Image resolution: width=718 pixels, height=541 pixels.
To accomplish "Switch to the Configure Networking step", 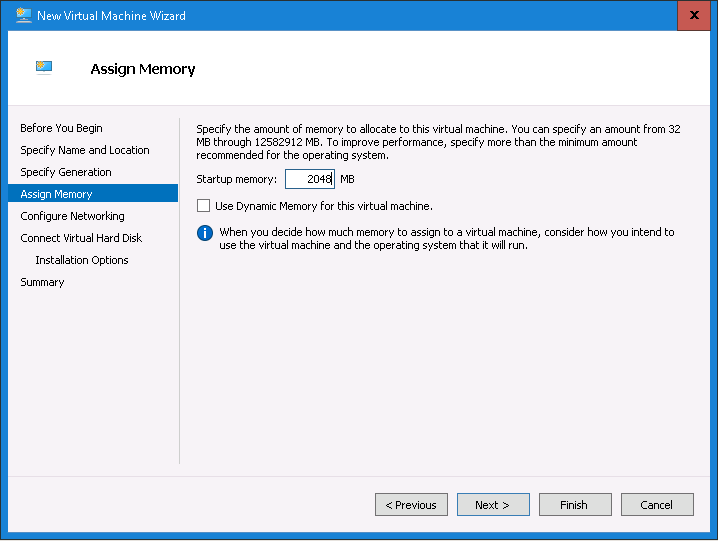I will tap(72, 216).
